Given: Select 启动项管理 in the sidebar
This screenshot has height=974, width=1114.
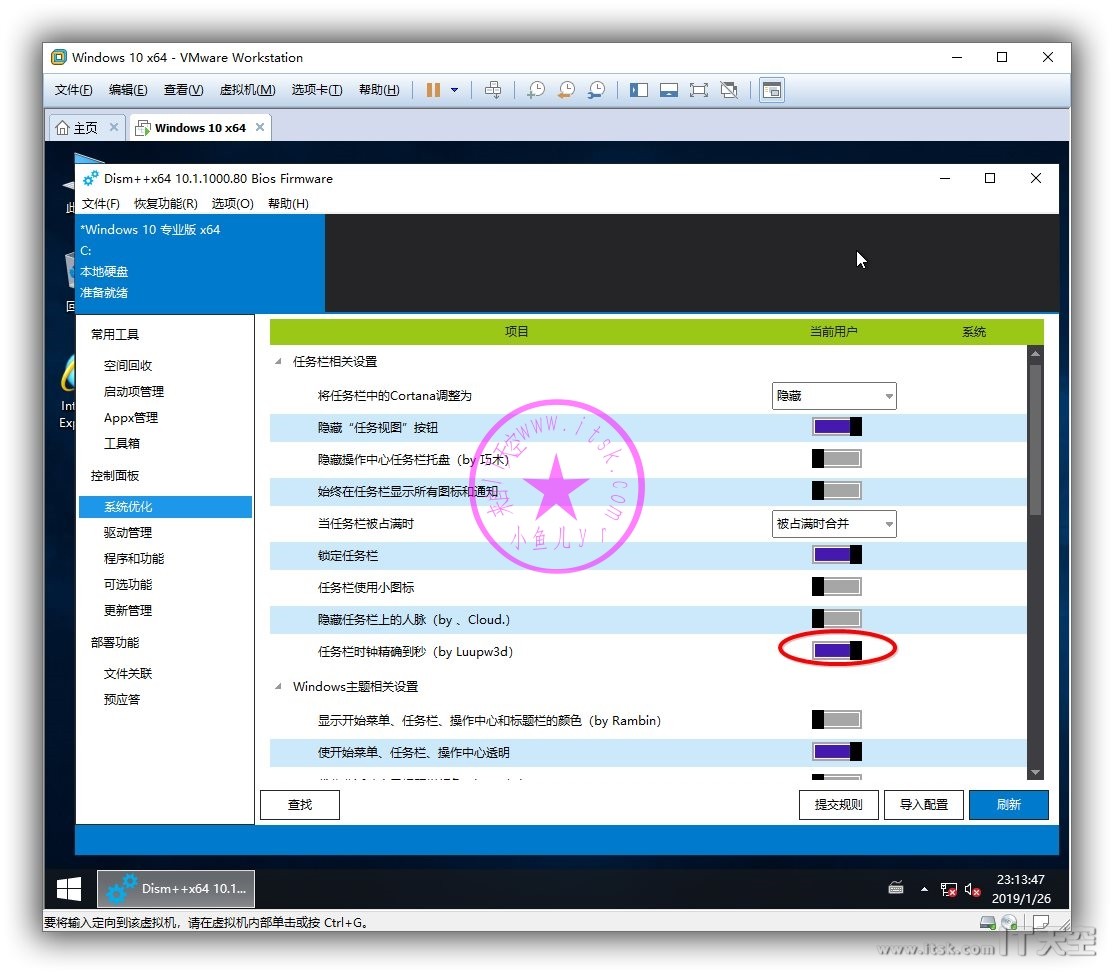Looking at the screenshot, I should point(134,391).
